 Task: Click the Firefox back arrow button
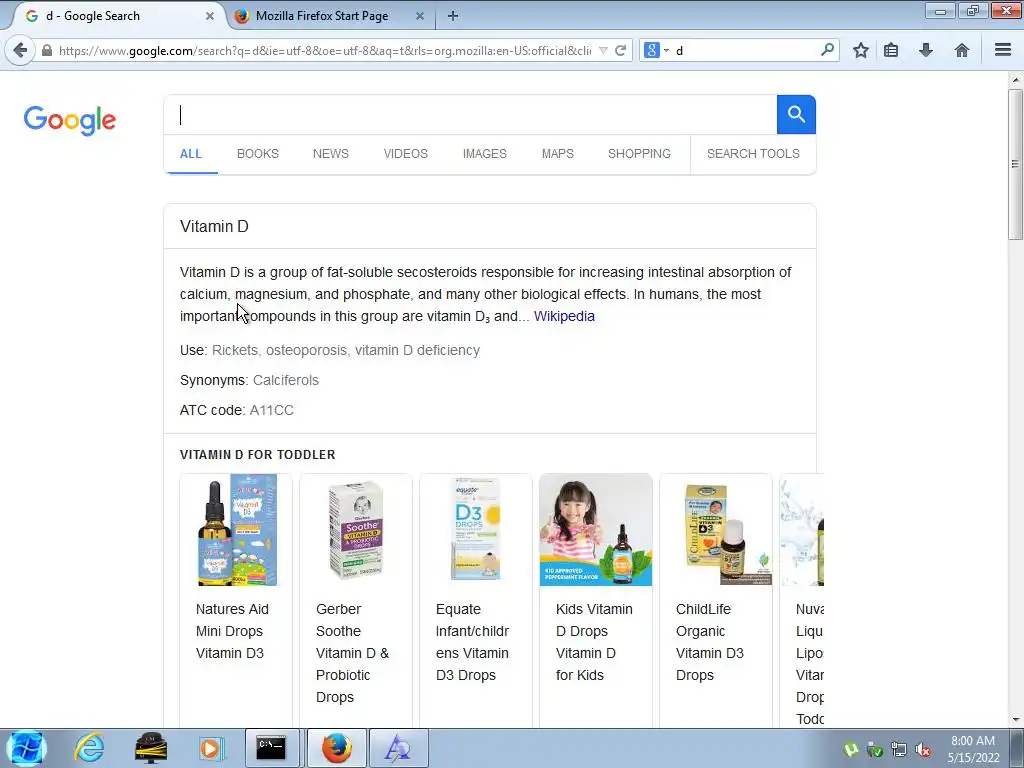coord(20,50)
